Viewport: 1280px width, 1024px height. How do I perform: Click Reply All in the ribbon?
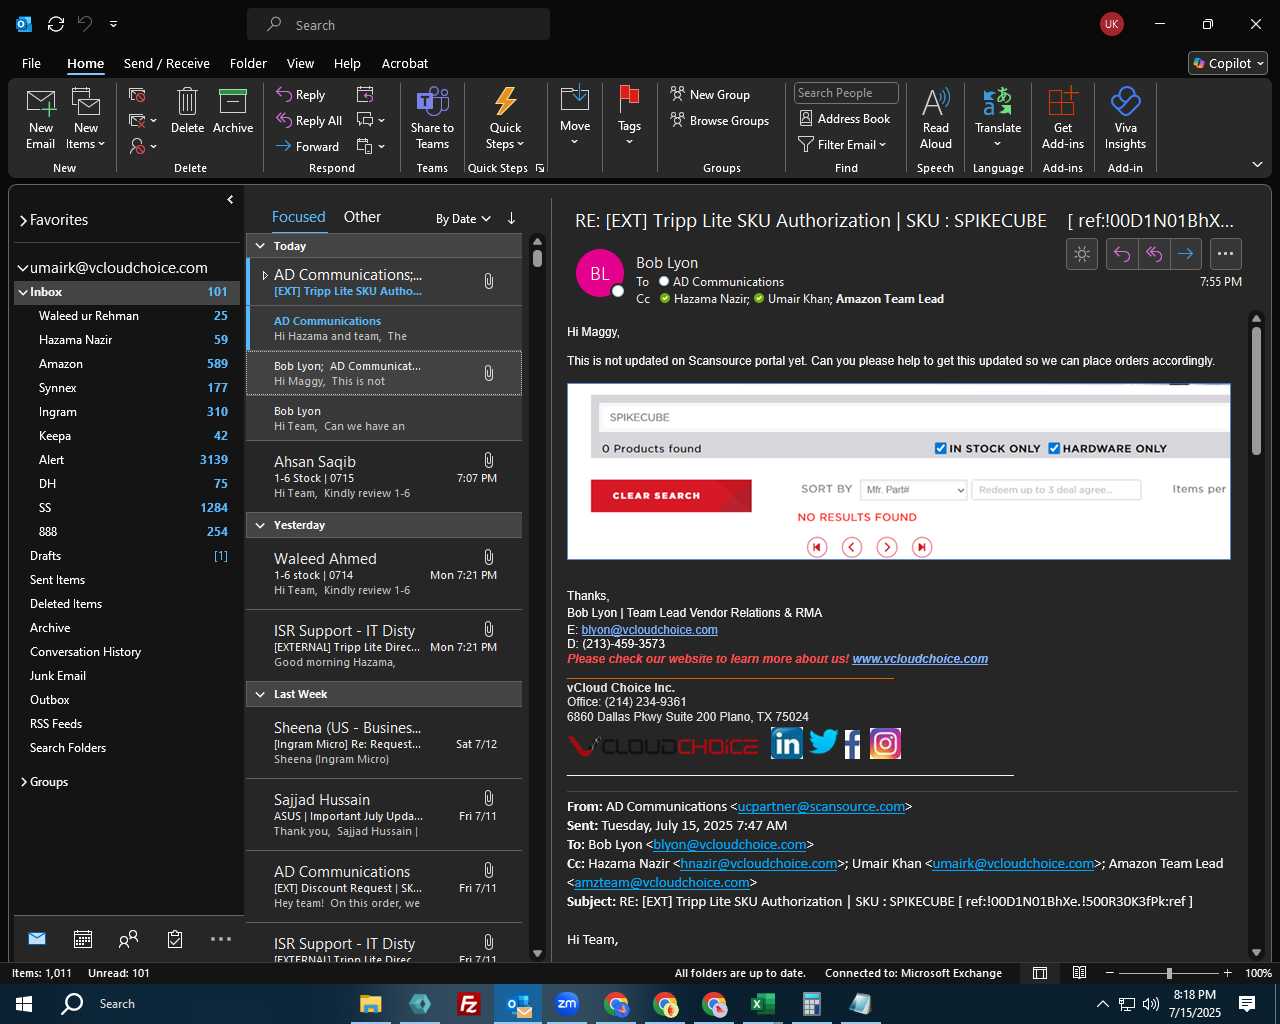click(x=309, y=120)
